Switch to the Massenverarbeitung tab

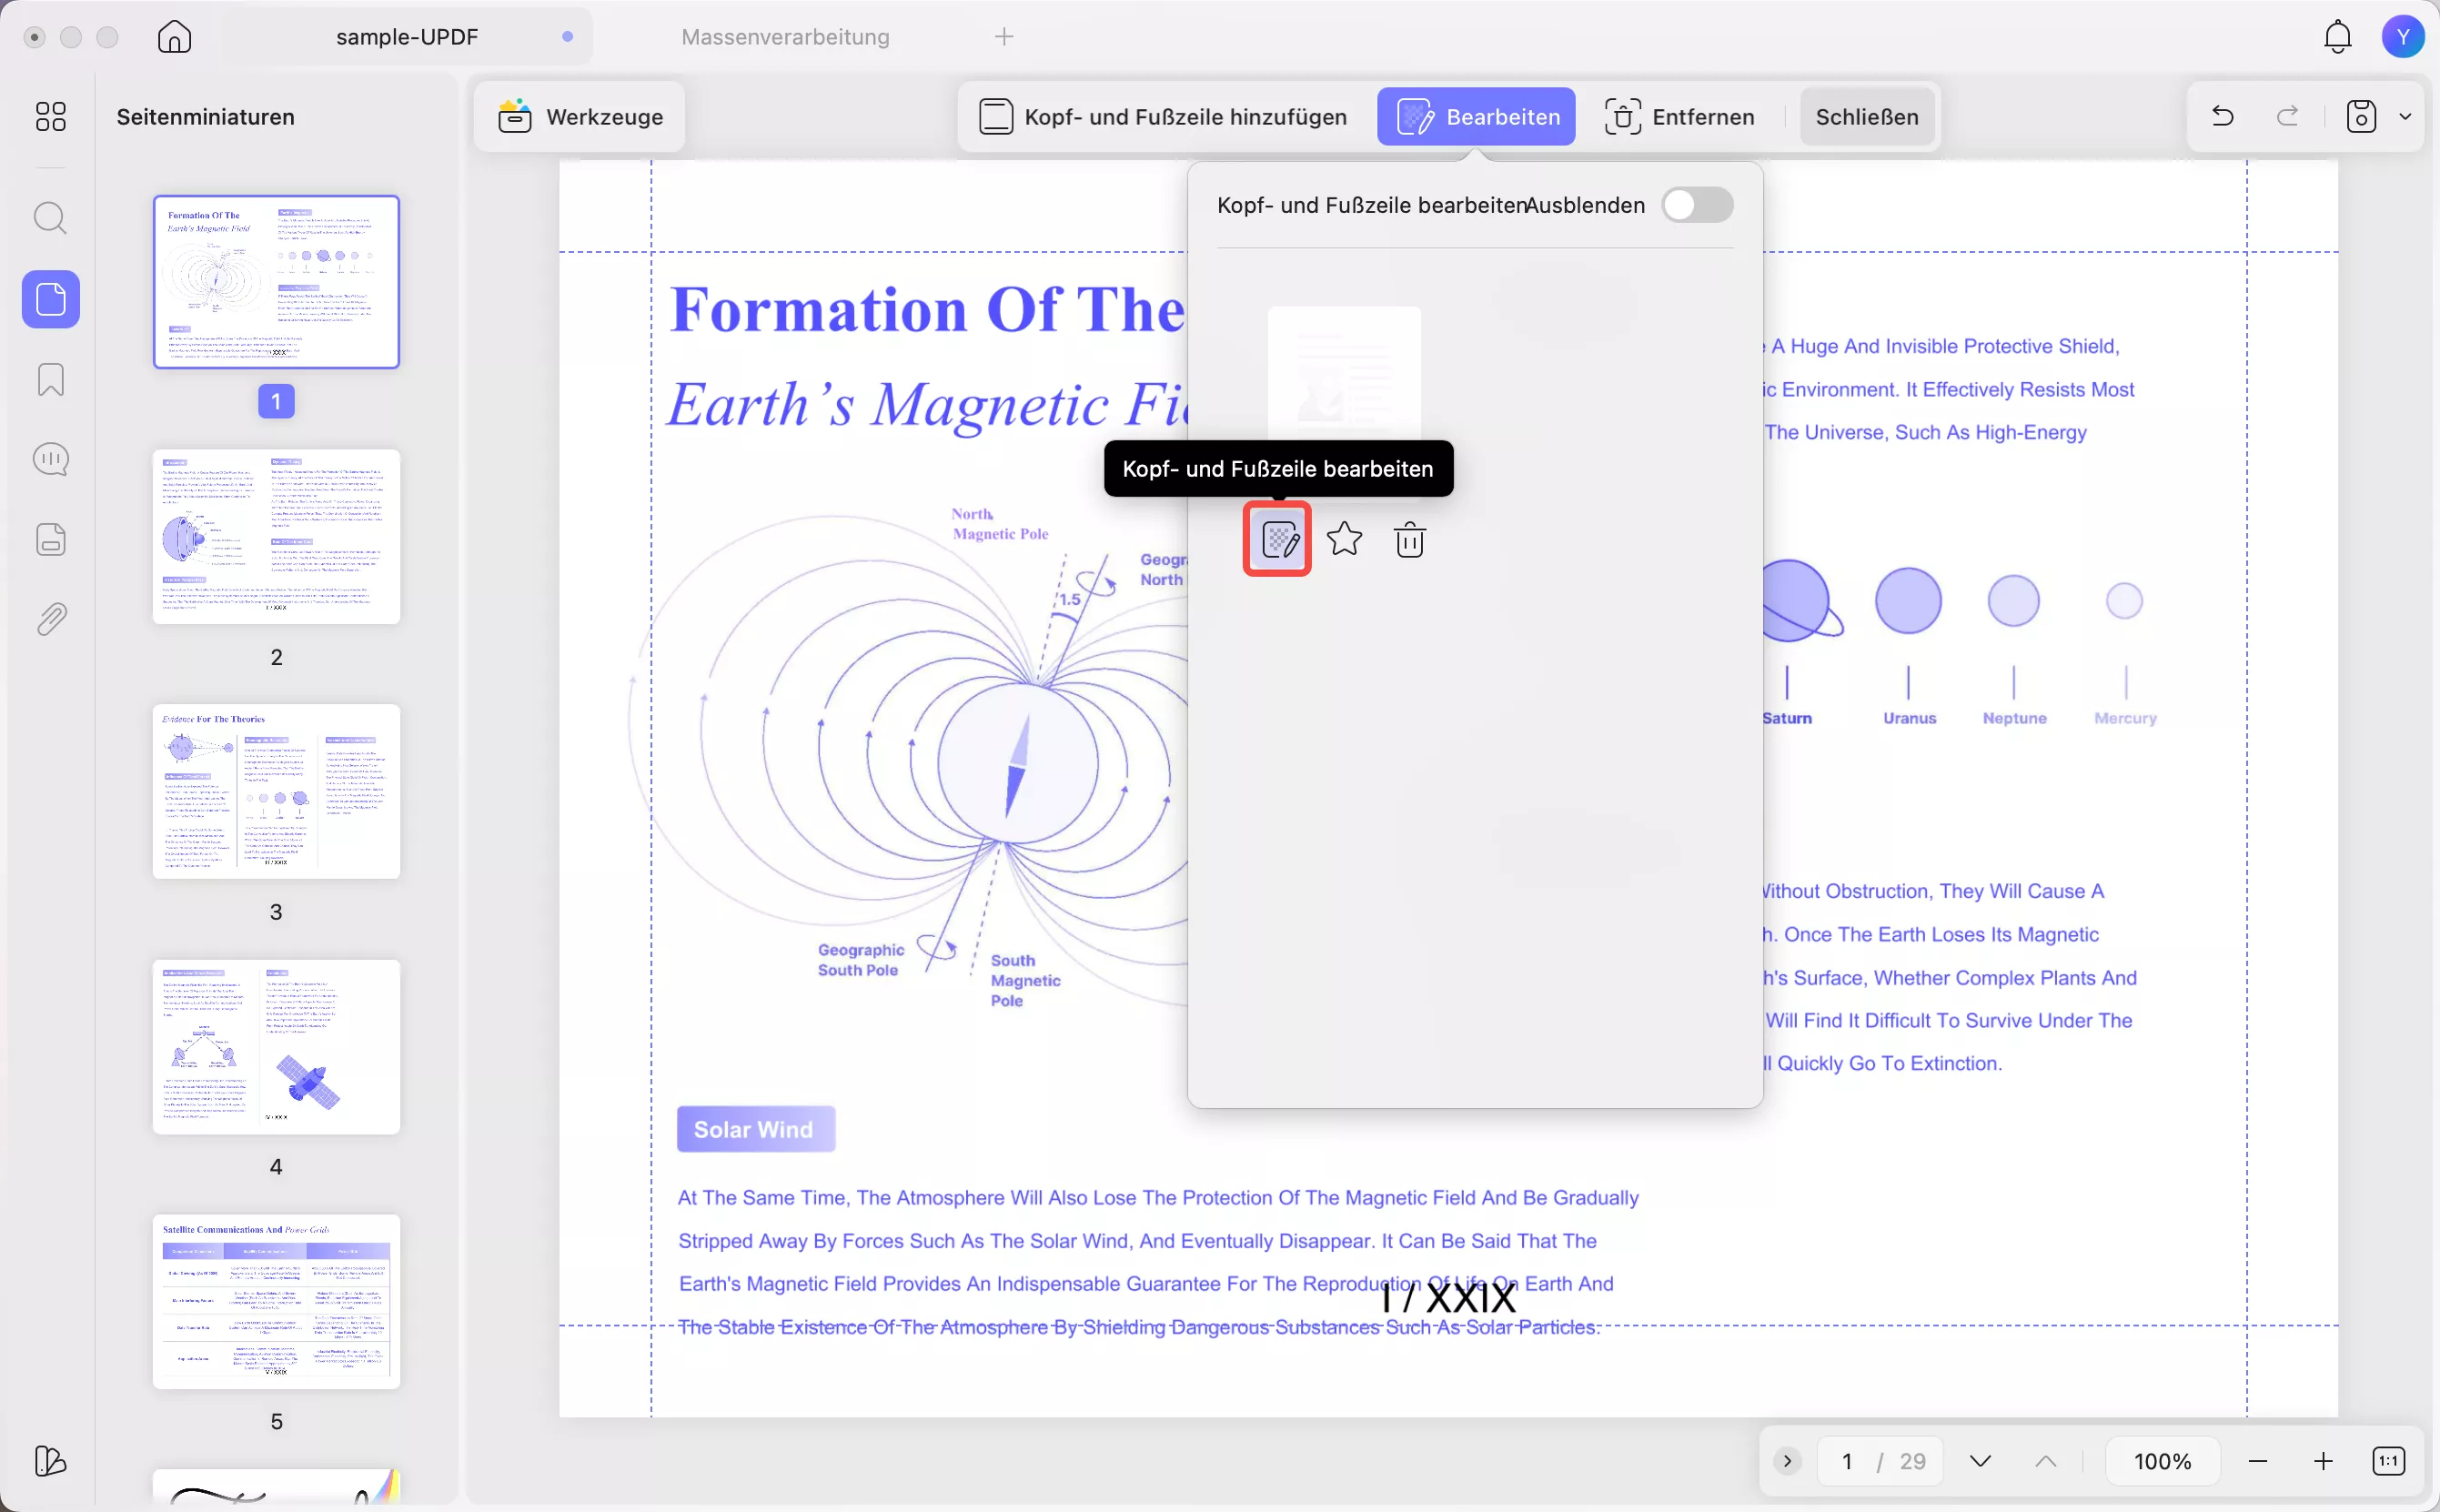point(785,37)
